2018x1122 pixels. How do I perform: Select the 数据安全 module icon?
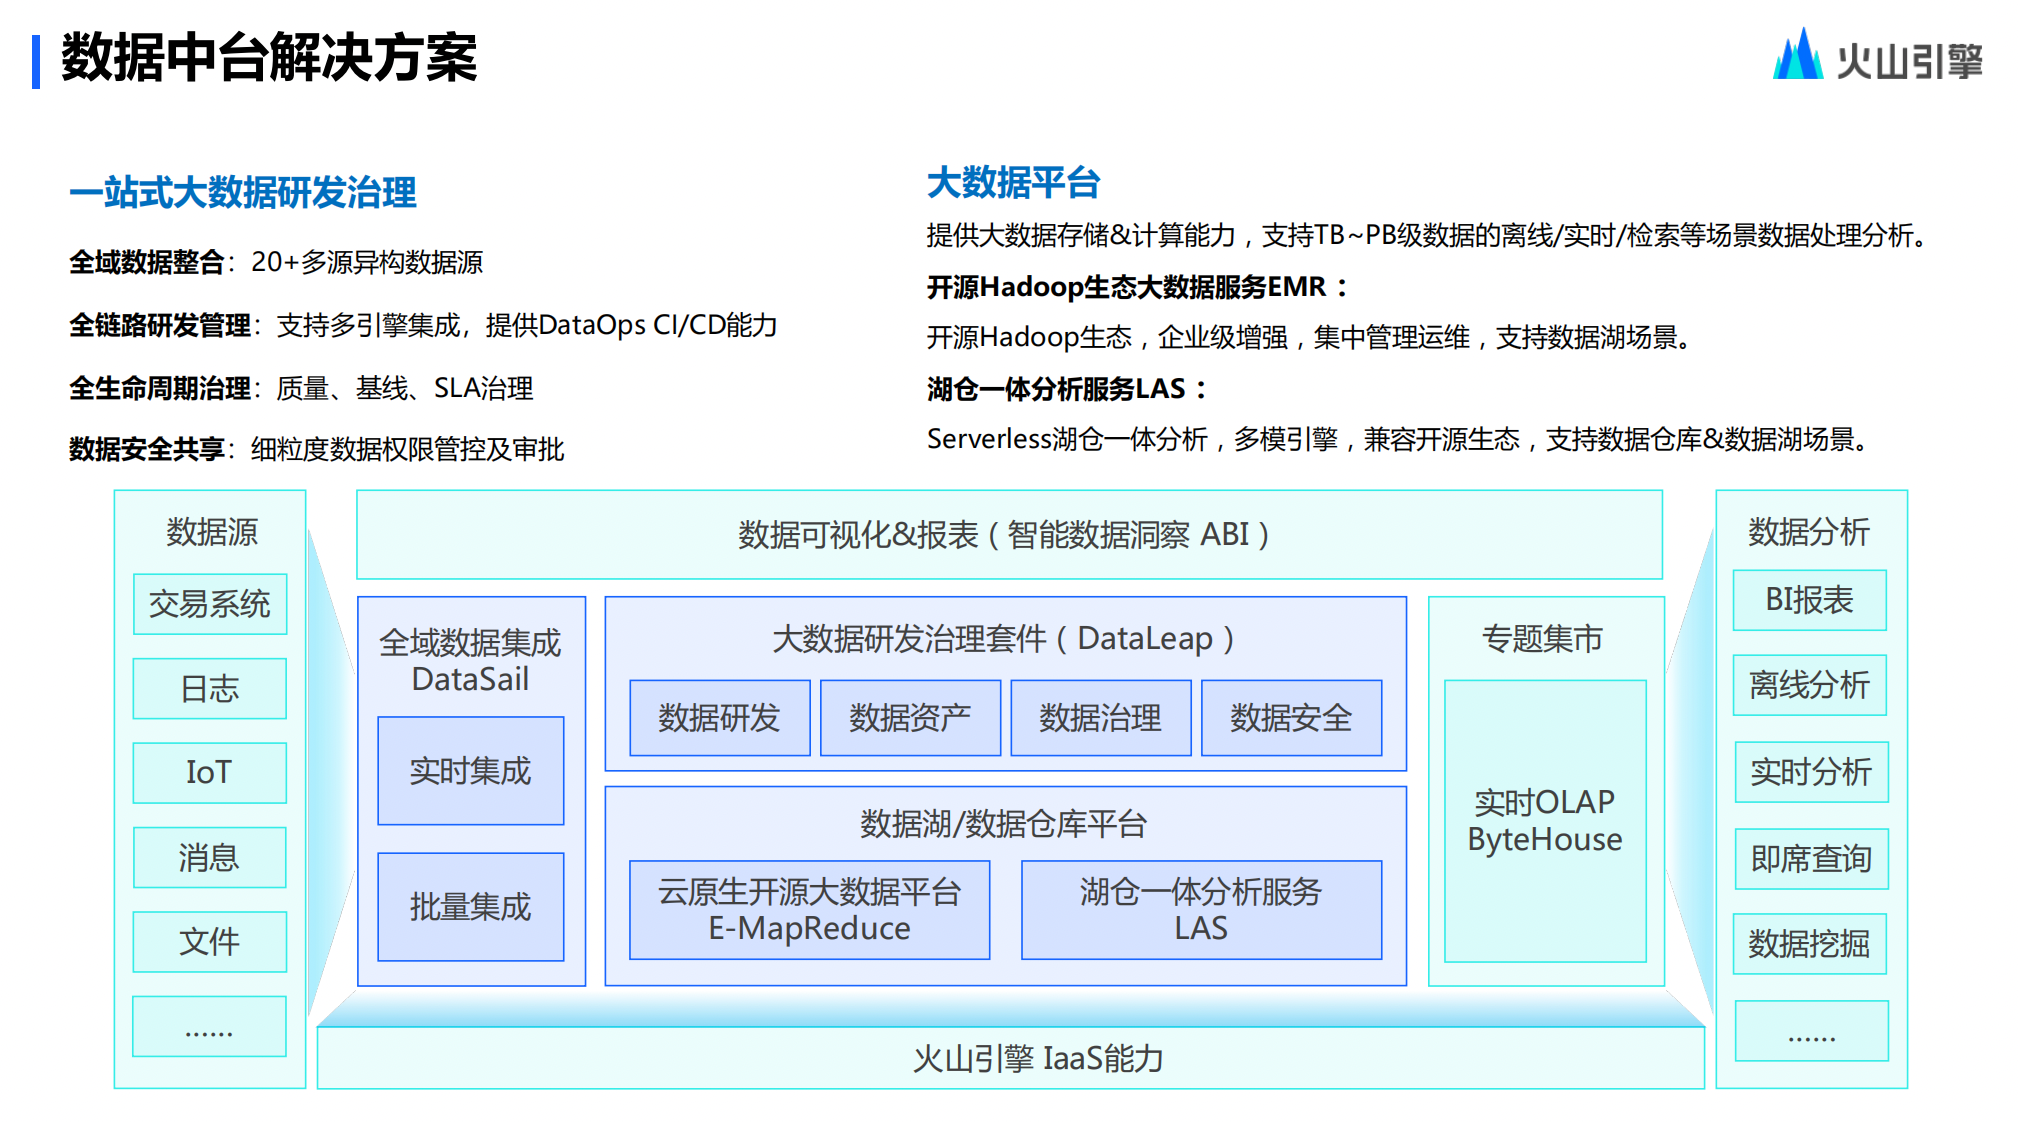click(x=1290, y=717)
